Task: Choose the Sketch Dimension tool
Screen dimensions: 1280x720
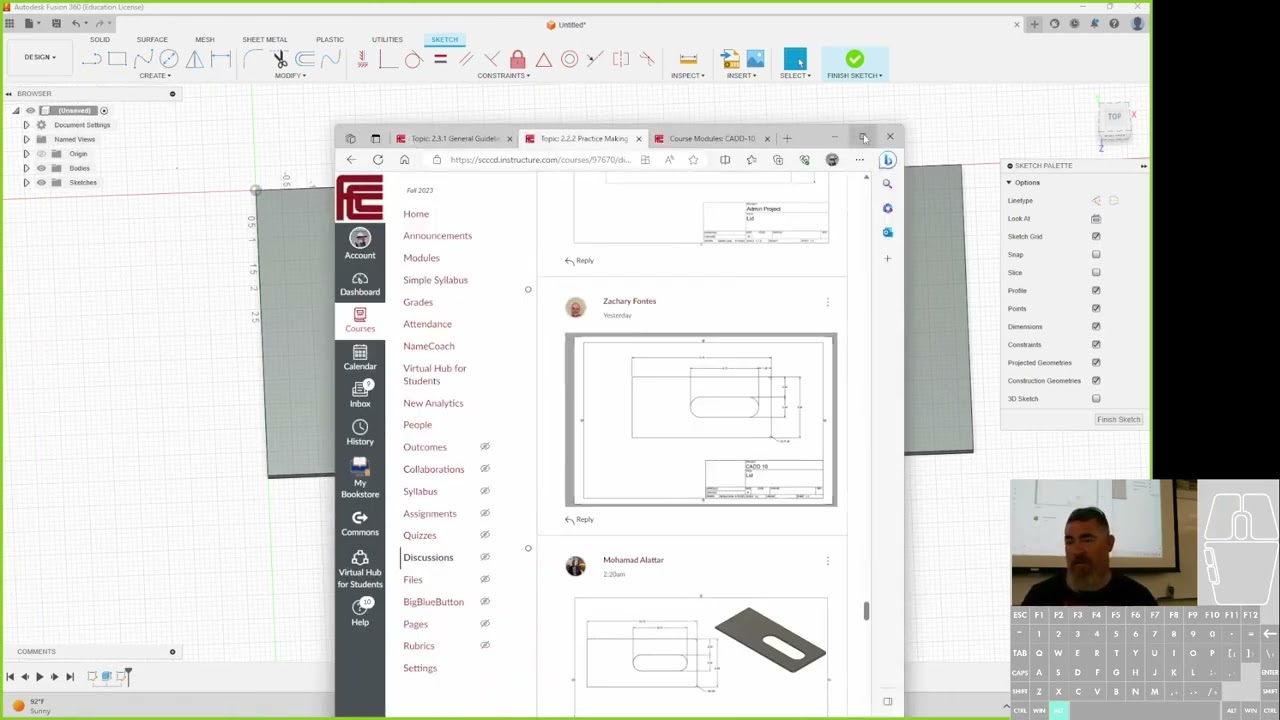Action: tap(221, 60)
